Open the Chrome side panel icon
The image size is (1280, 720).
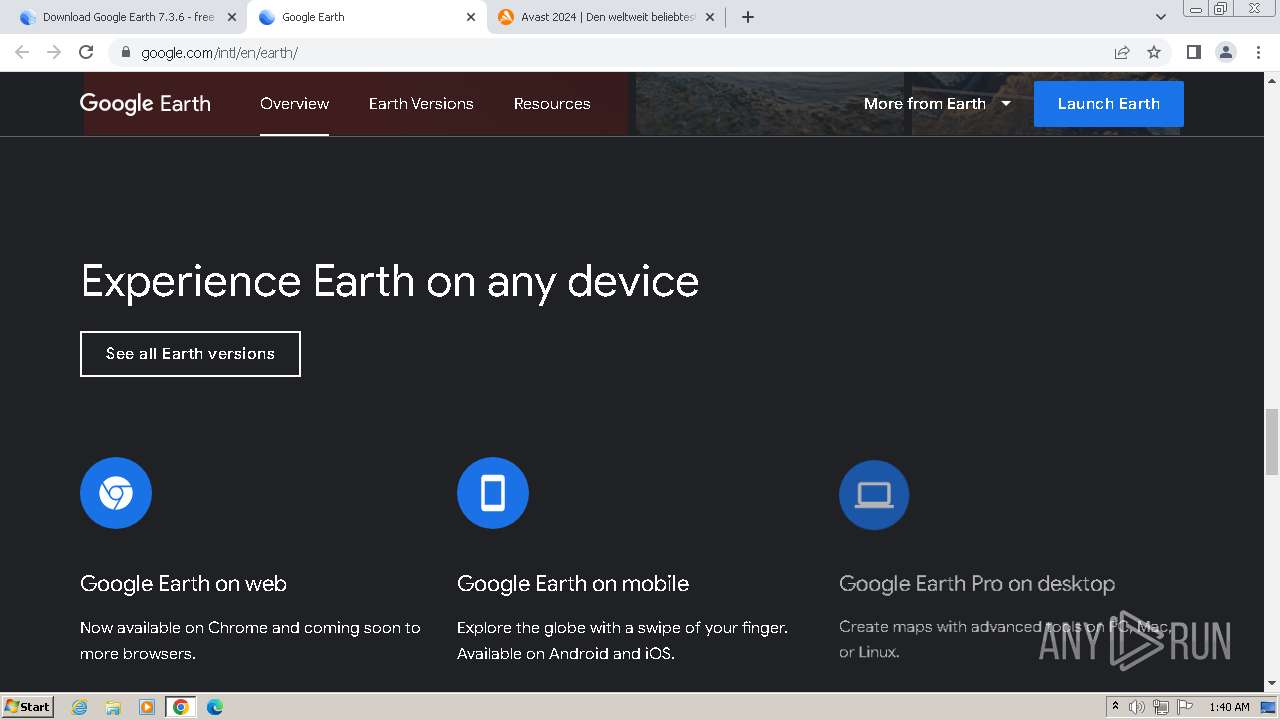pos(1193,52)
